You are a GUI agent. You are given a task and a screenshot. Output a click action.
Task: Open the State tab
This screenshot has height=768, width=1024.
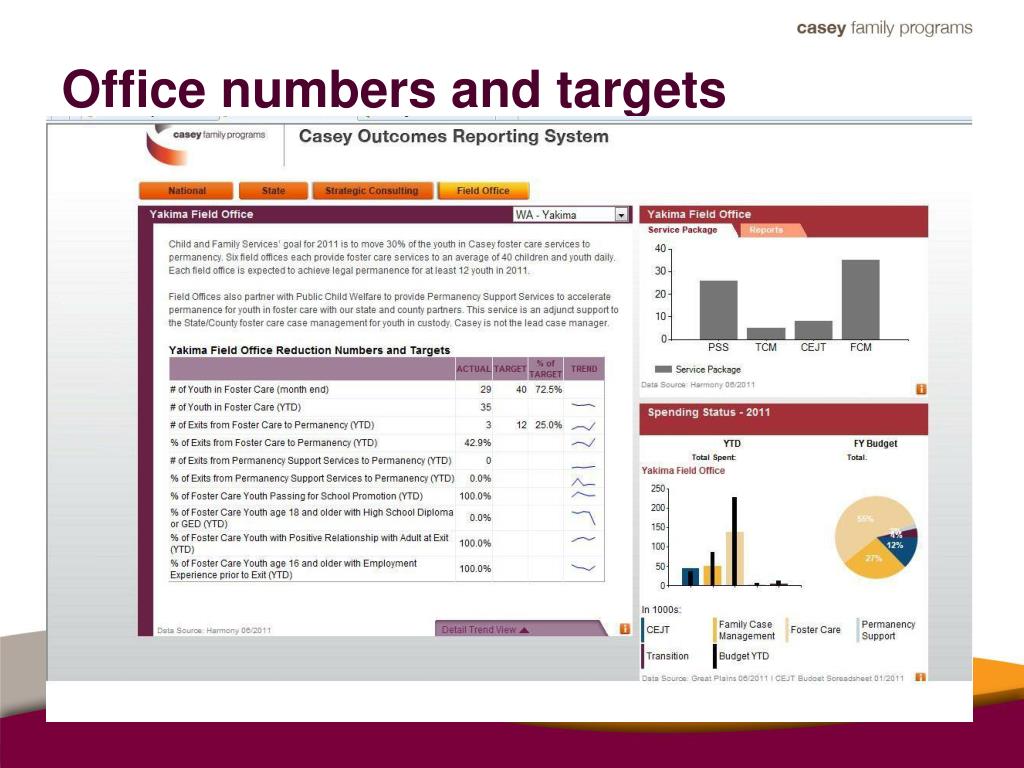pyautogui.click(x=273, y=191)
